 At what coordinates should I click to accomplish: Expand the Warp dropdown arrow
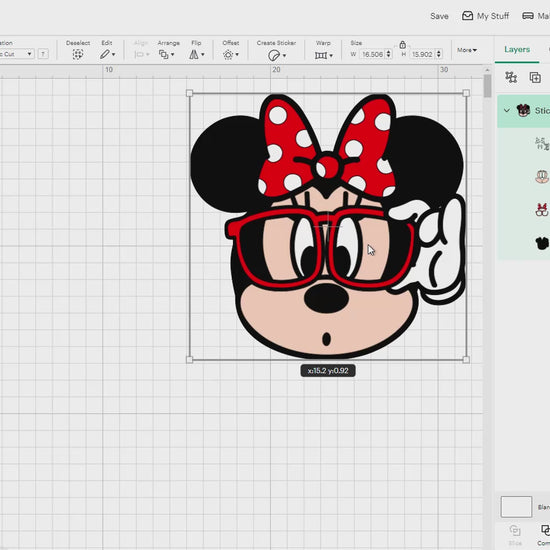pos(331,55)
